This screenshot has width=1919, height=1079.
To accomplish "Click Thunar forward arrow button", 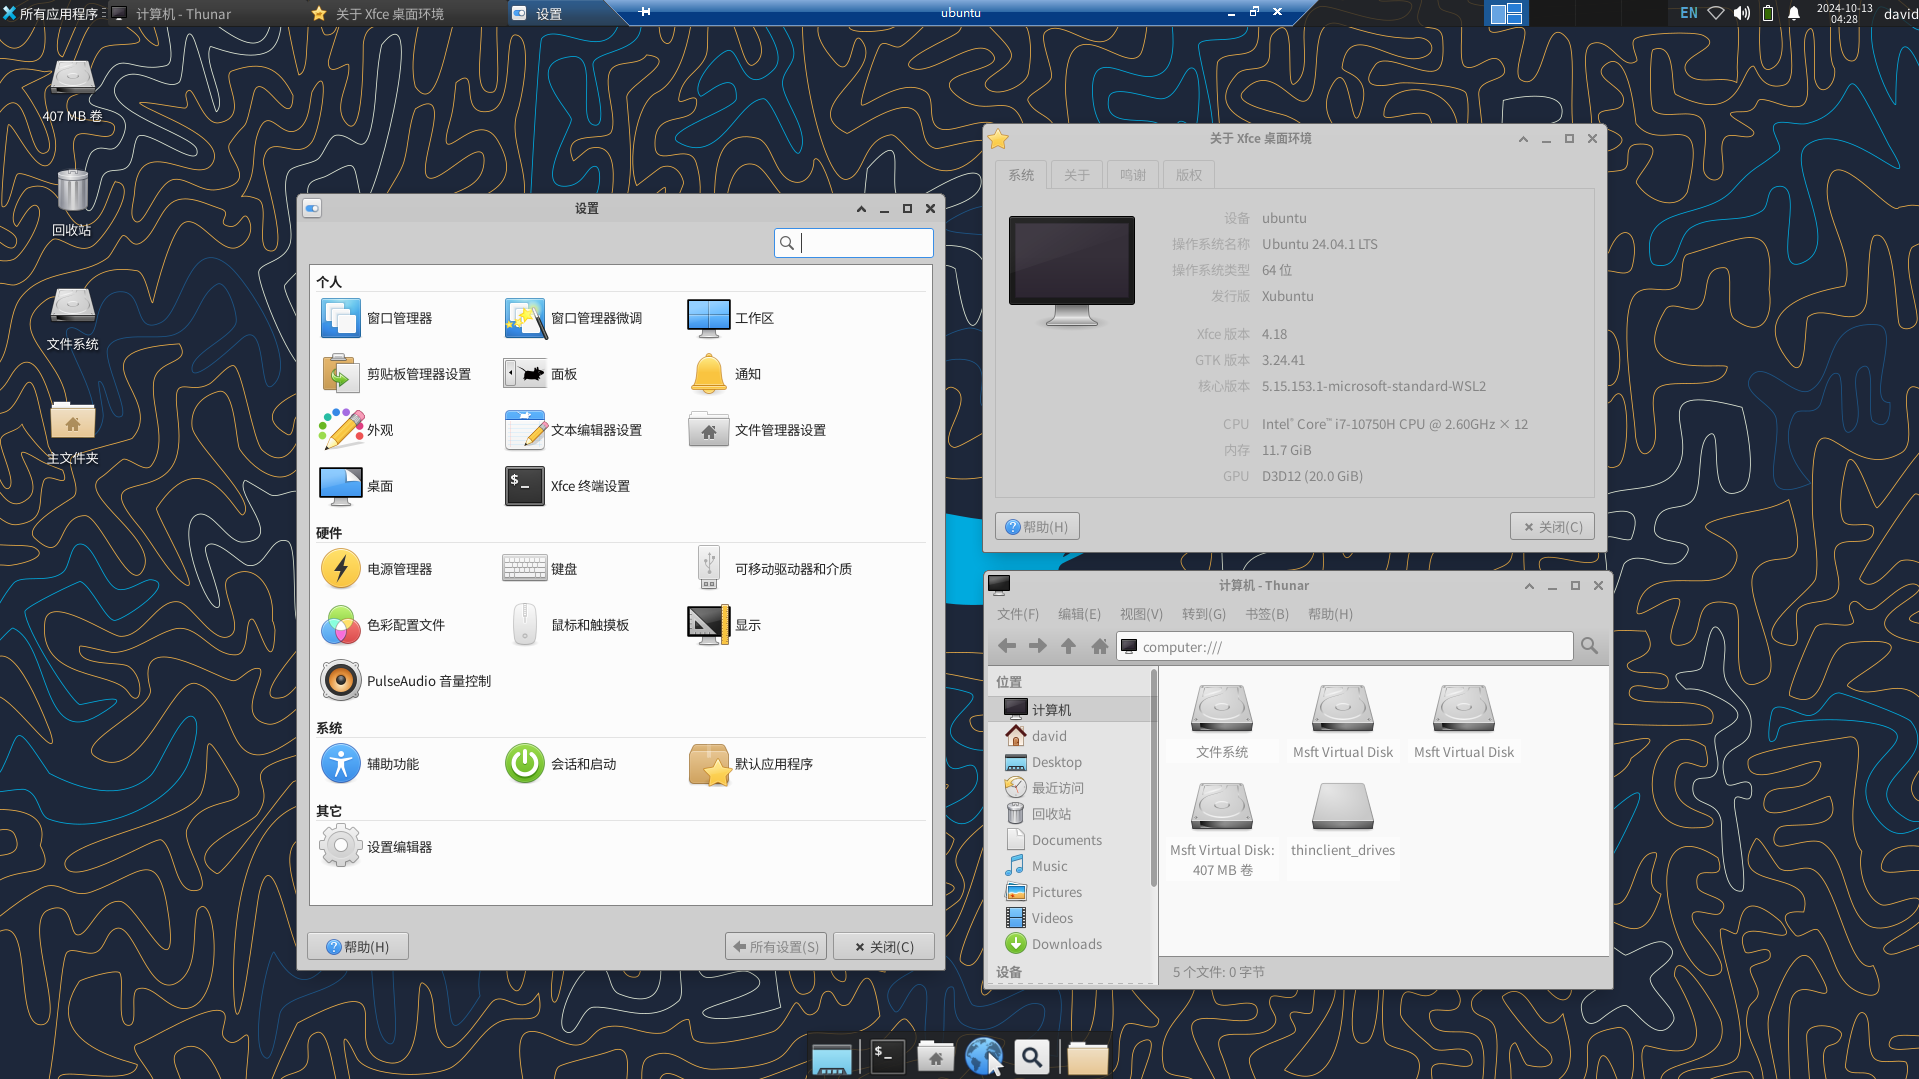I will [1038, 646].
